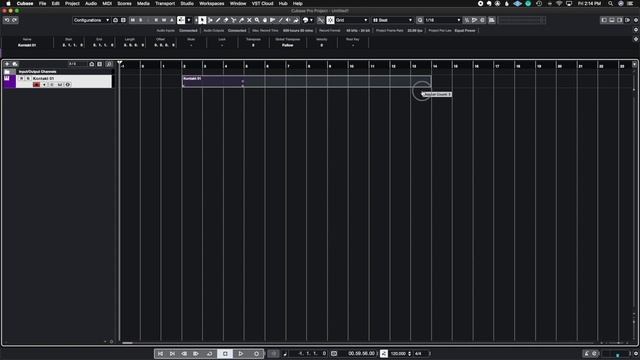Screen dimensions: 640x360
Task: Toggle the lower zone visibility button
Action: pos(612,20)
